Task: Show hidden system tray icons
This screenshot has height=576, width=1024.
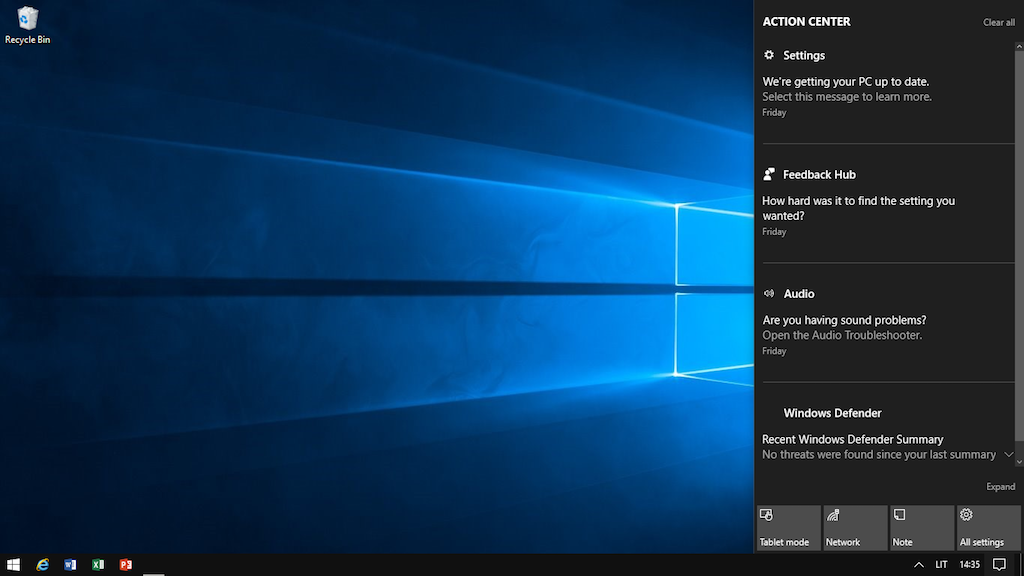Action: click(x=918, y=565)
